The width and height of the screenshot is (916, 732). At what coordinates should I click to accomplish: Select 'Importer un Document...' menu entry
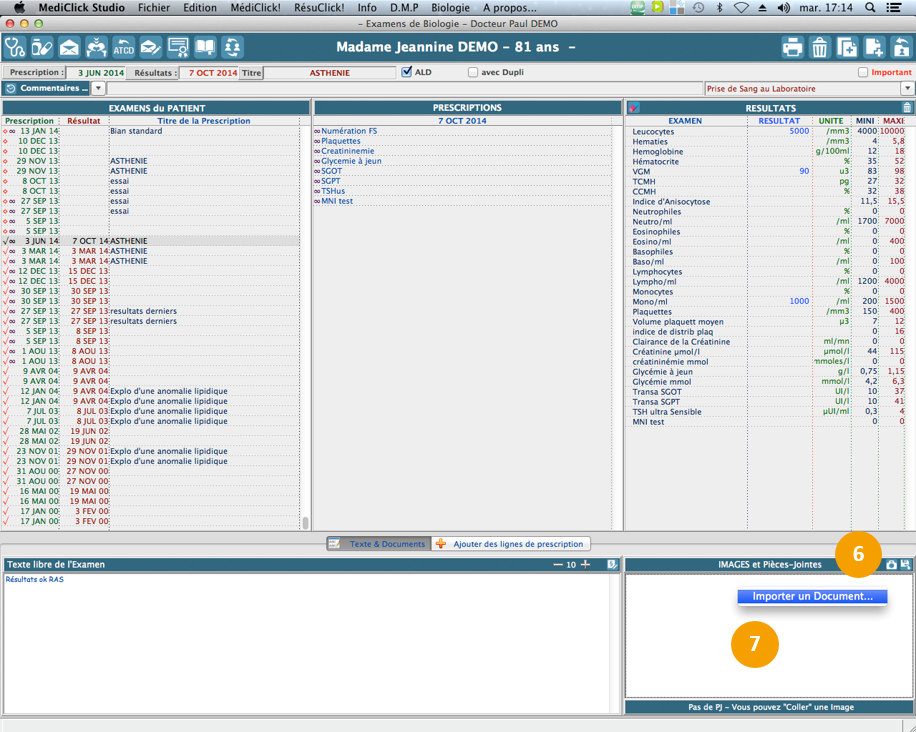(811, 597)
